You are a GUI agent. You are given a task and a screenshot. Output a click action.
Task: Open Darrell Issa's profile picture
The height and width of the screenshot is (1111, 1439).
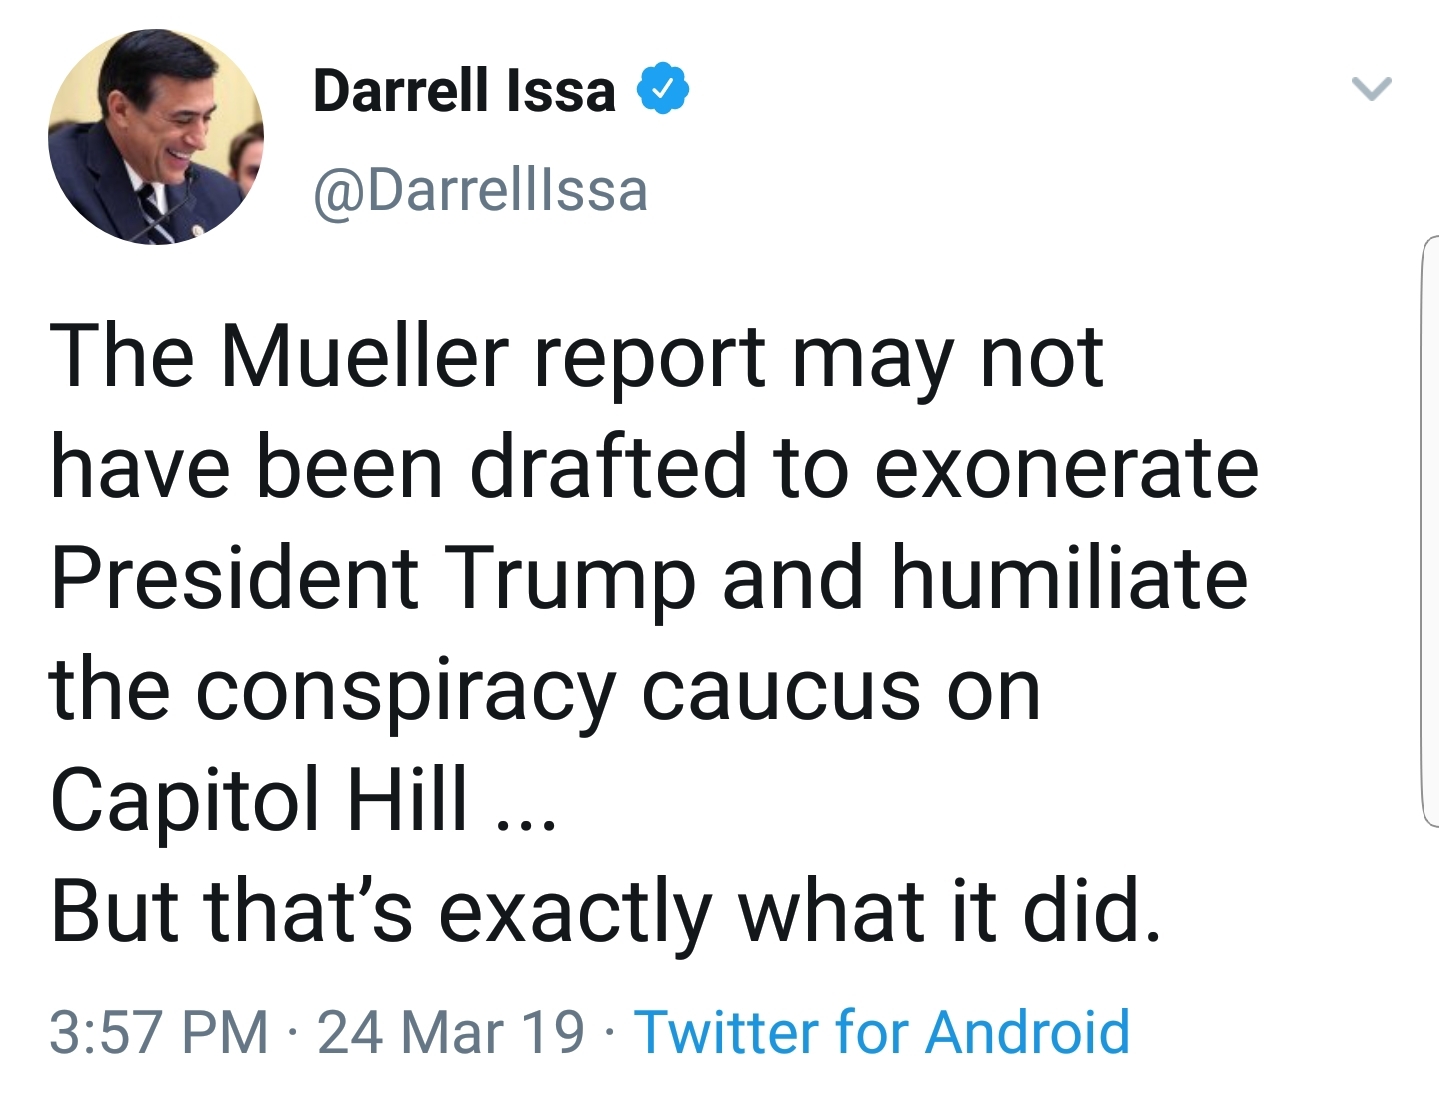tap(156, 136)
